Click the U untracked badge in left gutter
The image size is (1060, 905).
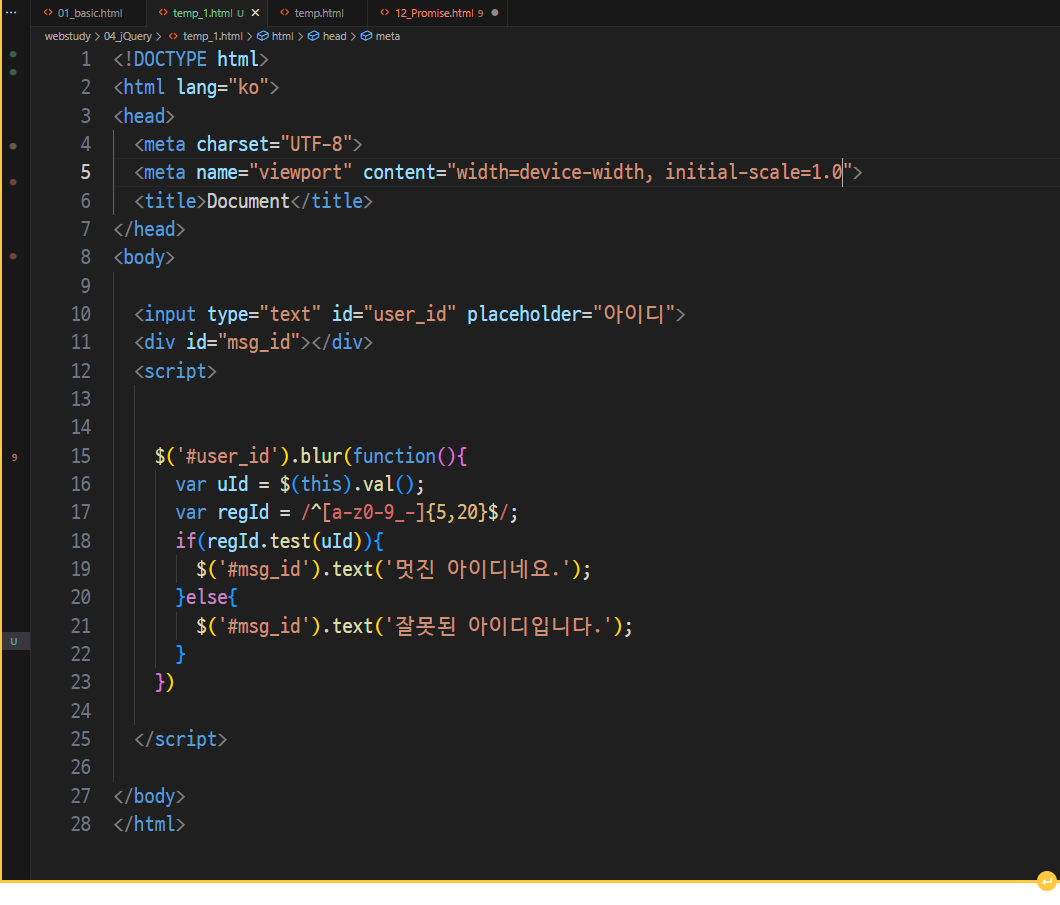14,641
